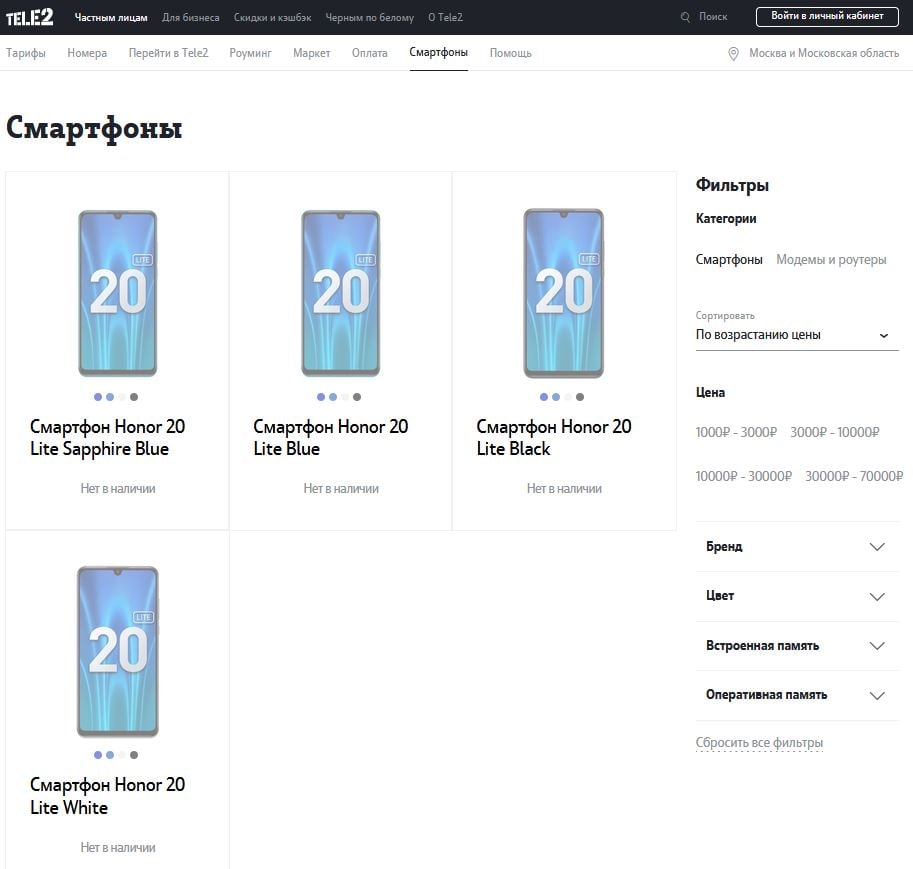Viewport: 913px width, 869px height.
Task: Click Сбросить все фильтры link
Action: 759,743
